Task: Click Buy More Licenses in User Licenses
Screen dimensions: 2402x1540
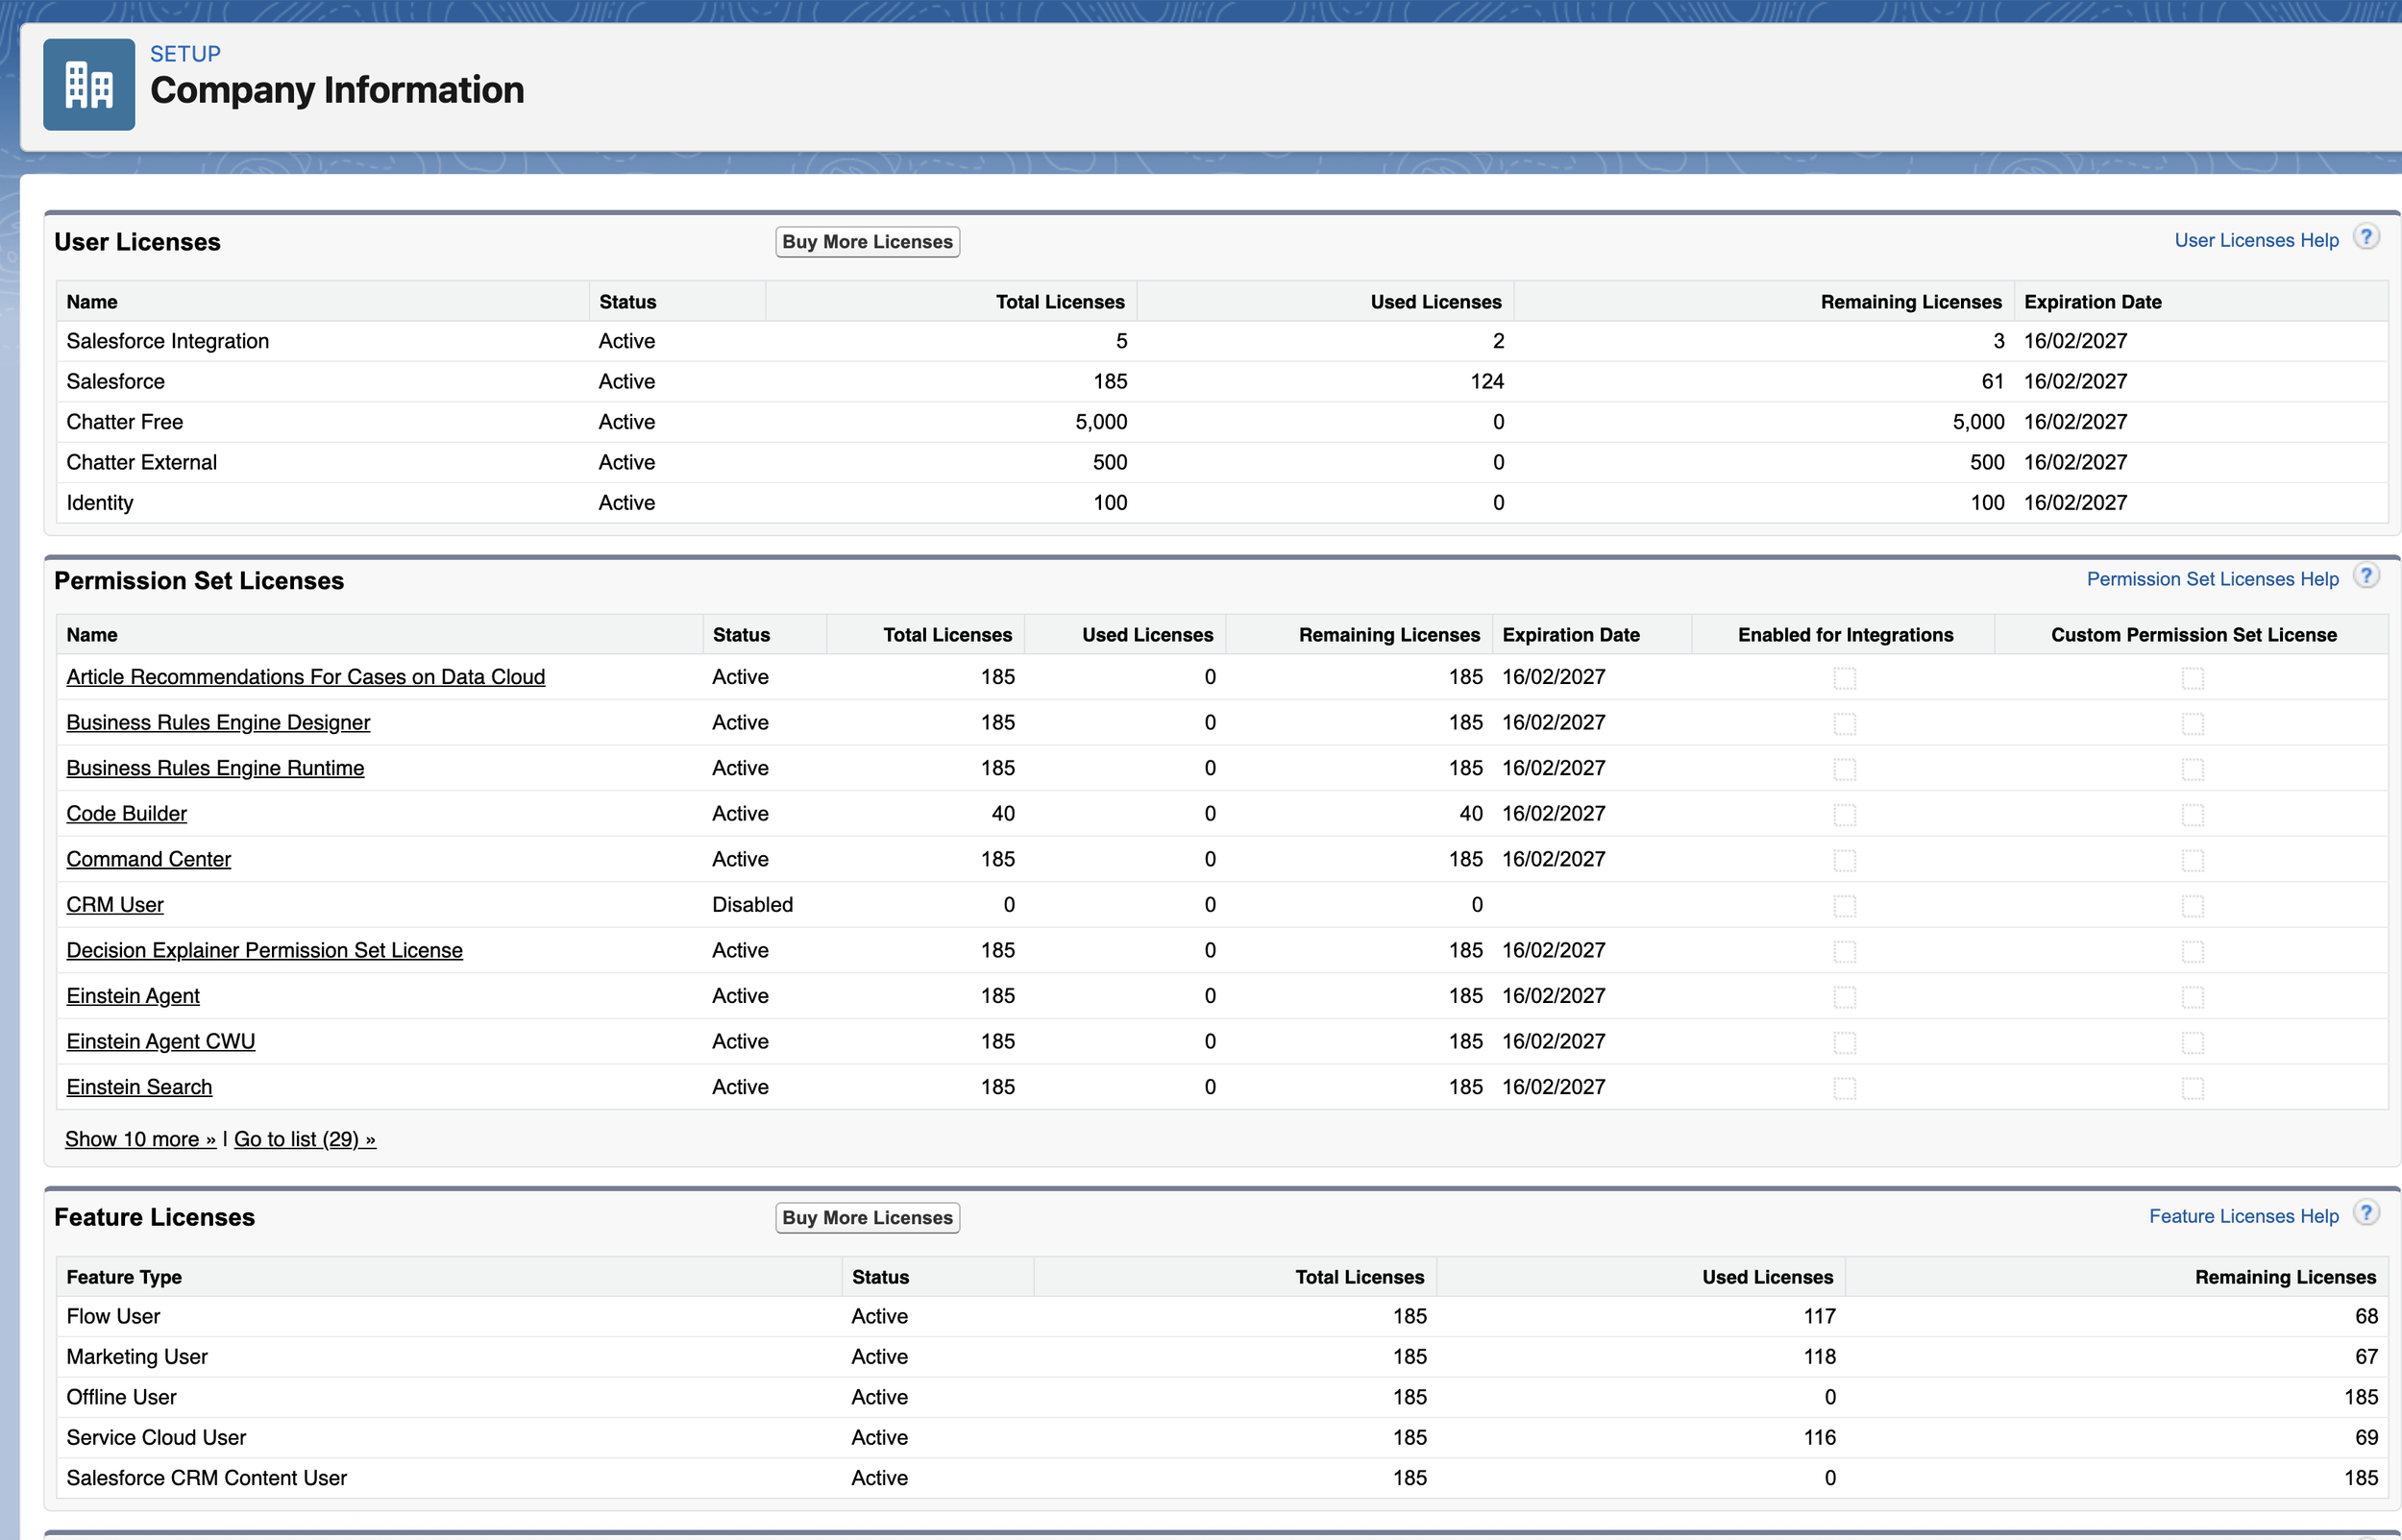Action: 867,242
